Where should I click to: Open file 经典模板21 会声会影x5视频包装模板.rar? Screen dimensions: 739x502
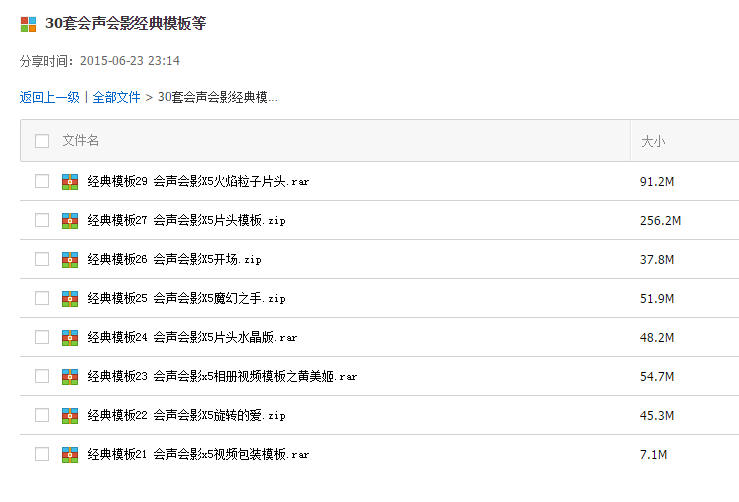coord(198,455)
